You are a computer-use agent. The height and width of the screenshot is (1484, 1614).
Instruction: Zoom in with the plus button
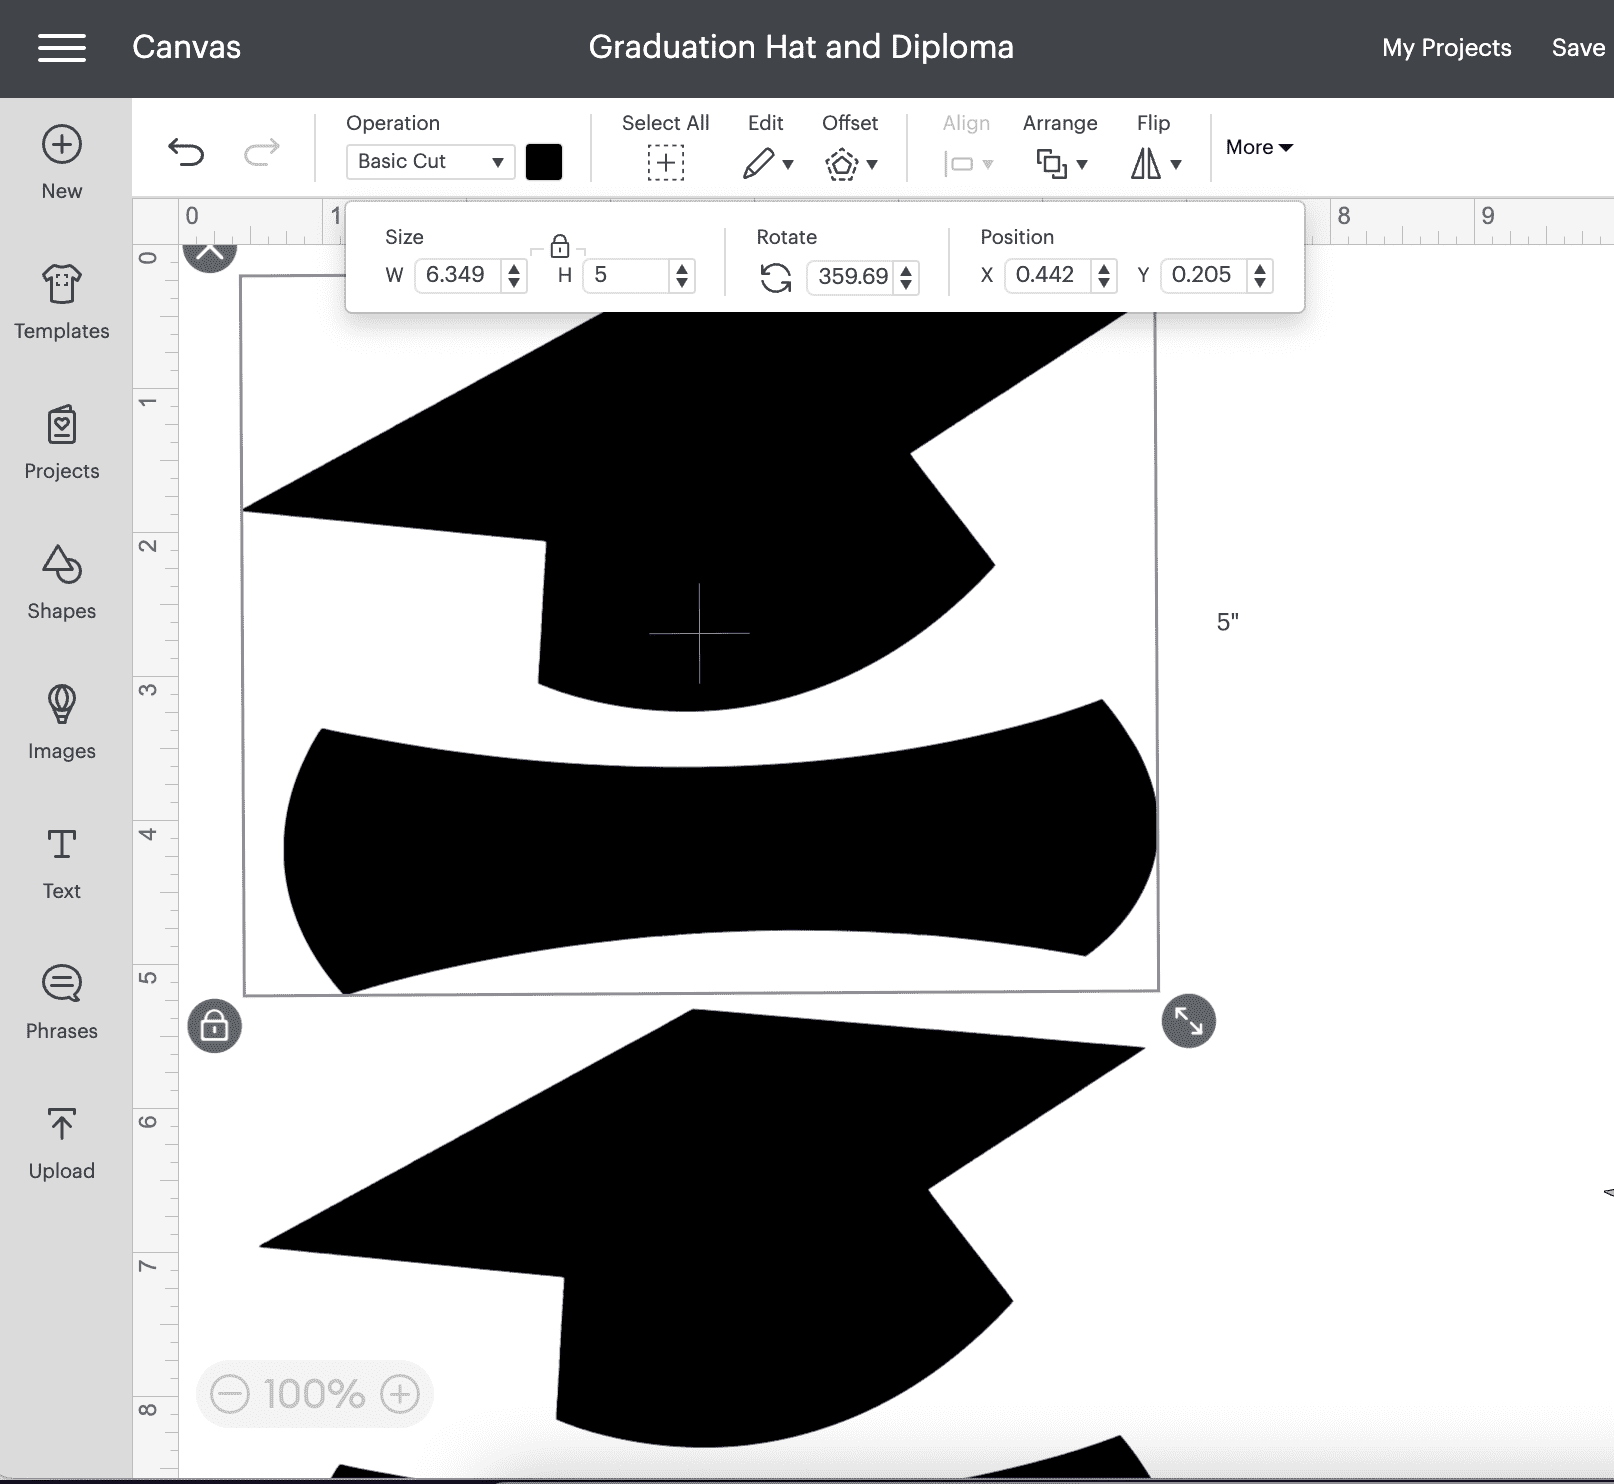[x=400, y=1394]
